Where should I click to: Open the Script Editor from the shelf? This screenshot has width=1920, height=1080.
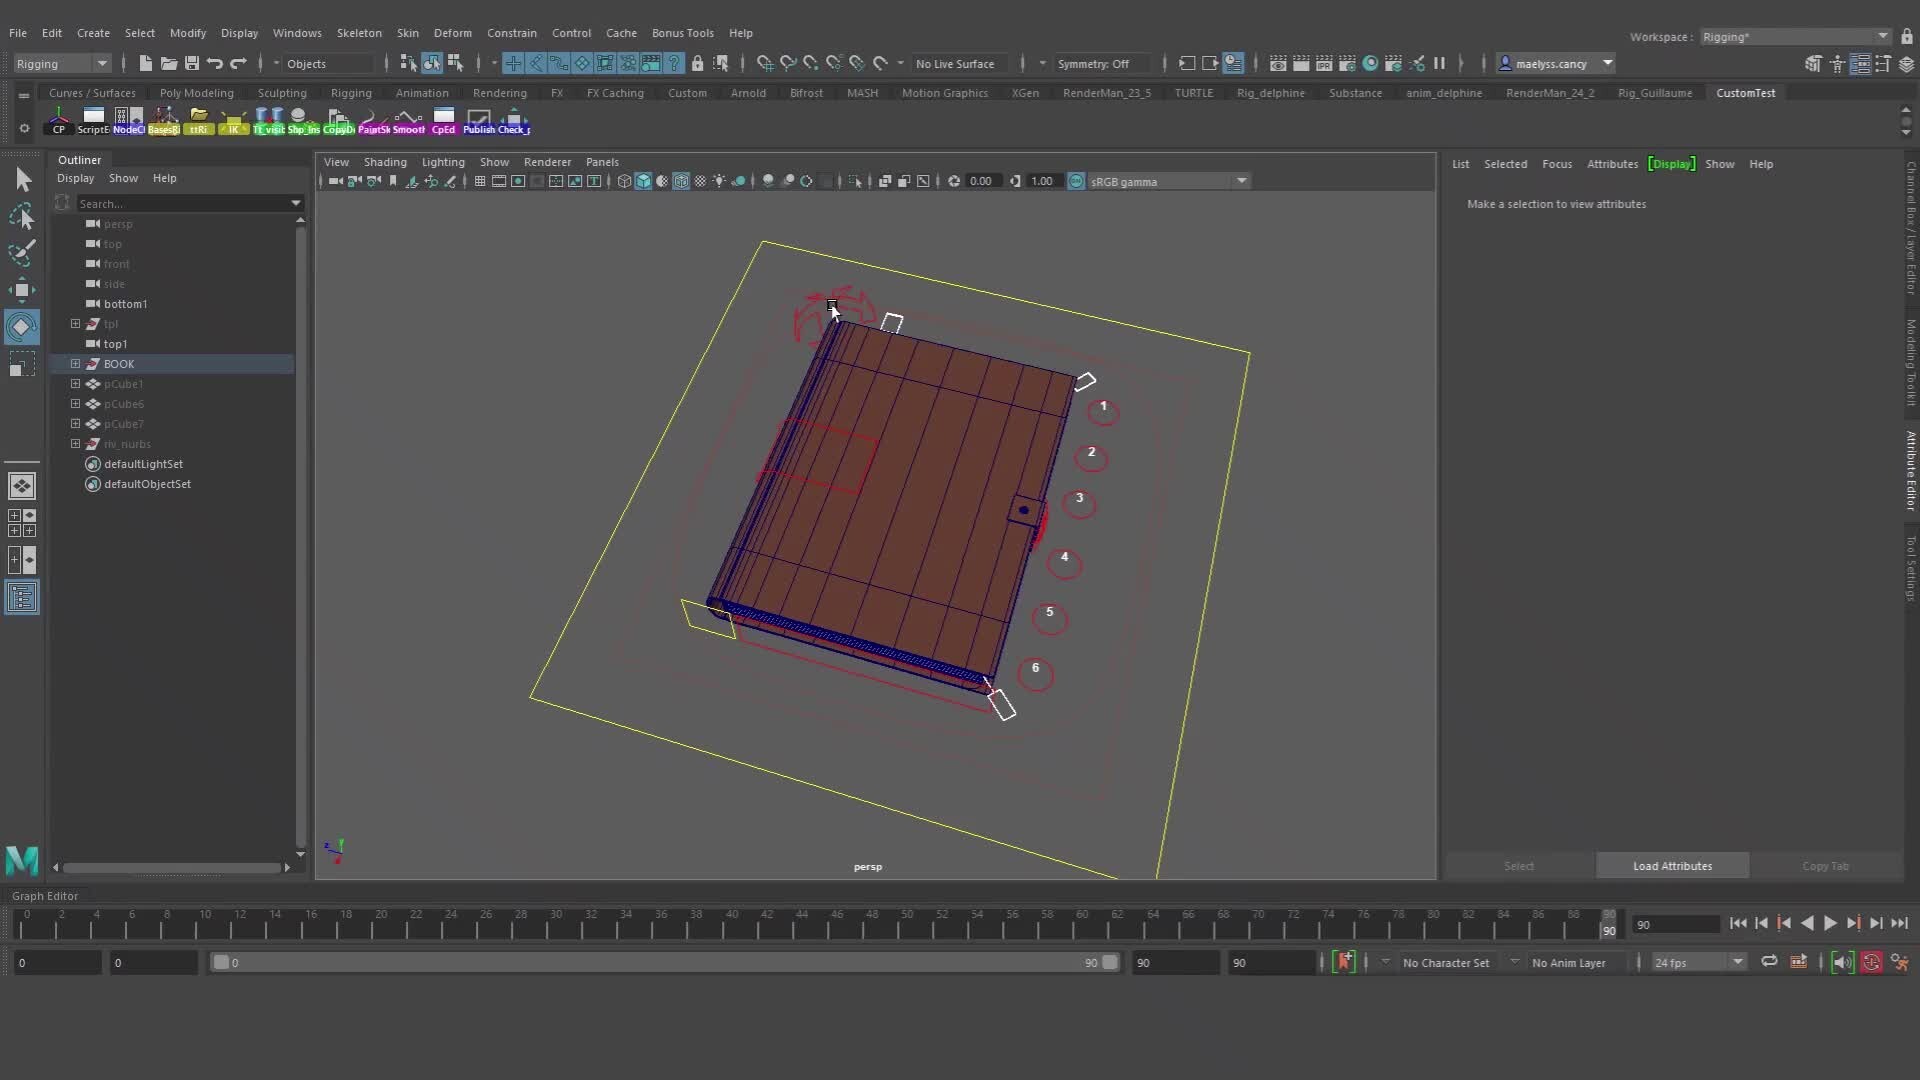coord(93,120)
